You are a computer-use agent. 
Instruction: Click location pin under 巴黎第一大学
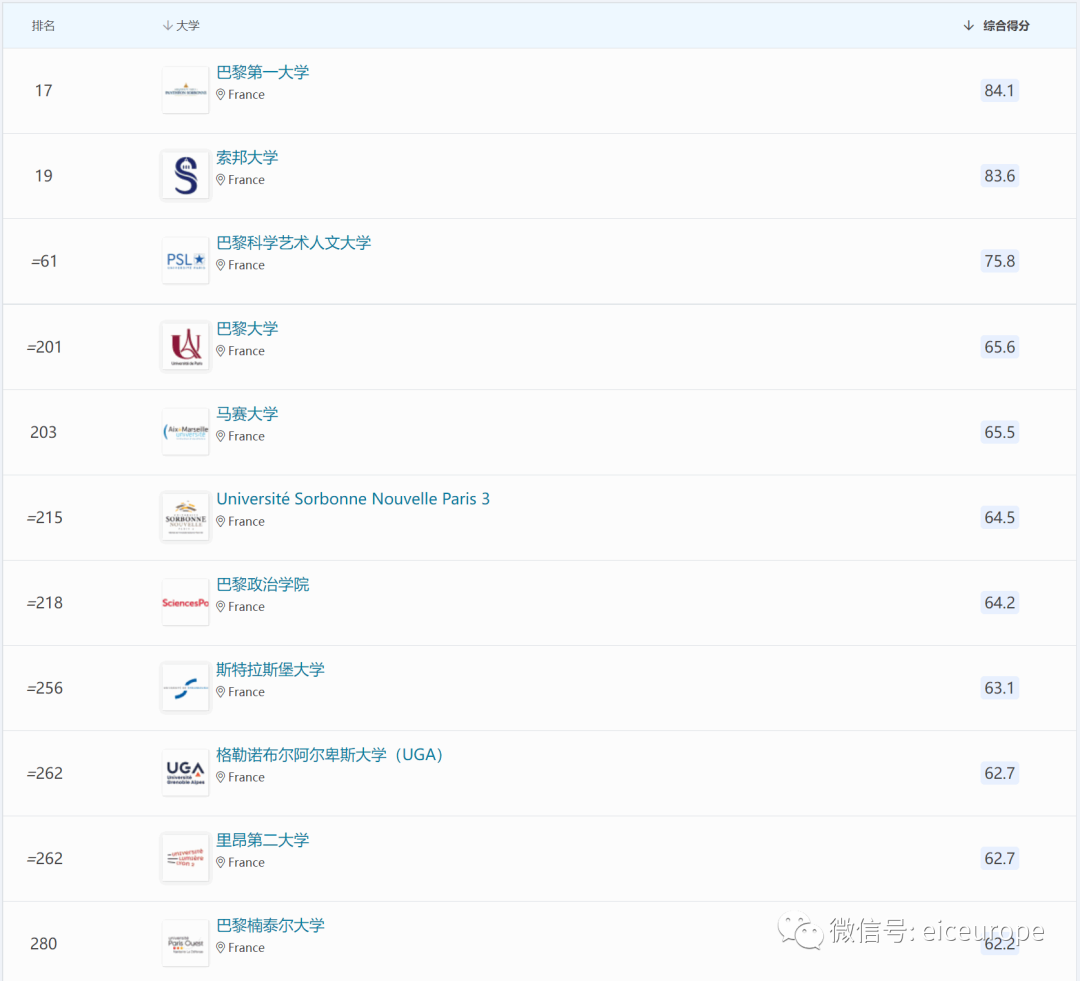pyautogui.click(x=220, y=94)
